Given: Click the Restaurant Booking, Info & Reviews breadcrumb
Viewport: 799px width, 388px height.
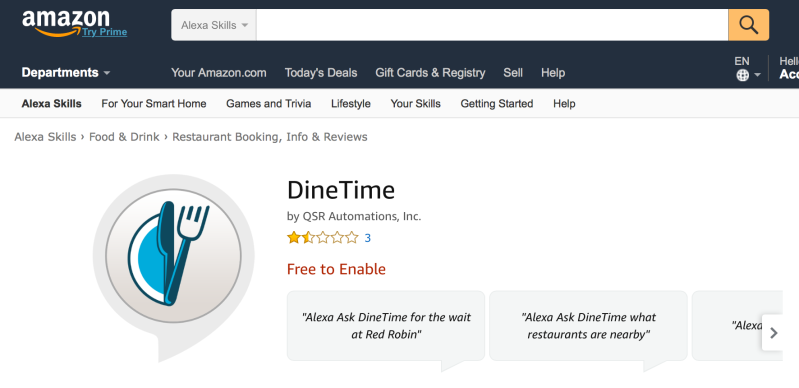Looking at the screenshot, I should (270, 137).
